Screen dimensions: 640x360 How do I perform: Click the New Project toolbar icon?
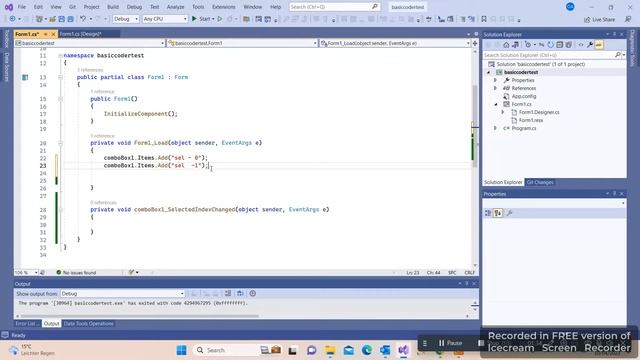(x=39, y=19)
